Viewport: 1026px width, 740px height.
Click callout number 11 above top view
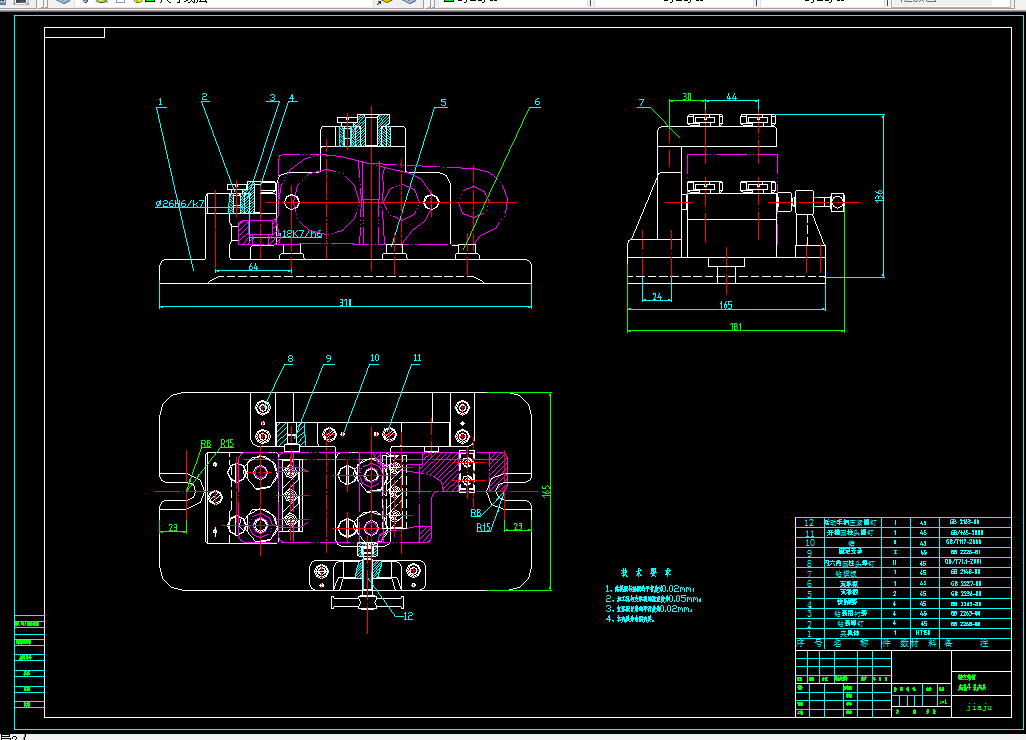(x=417, y=358)
